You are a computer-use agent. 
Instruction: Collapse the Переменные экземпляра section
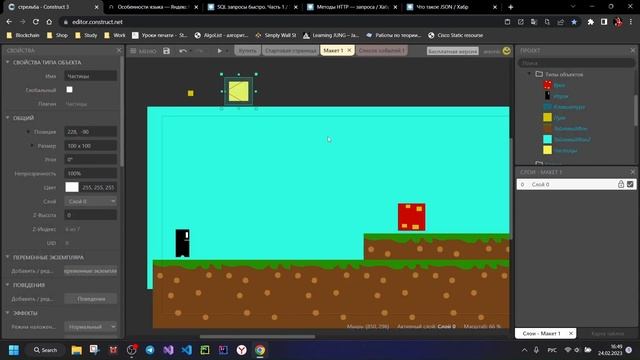[7, 257]
